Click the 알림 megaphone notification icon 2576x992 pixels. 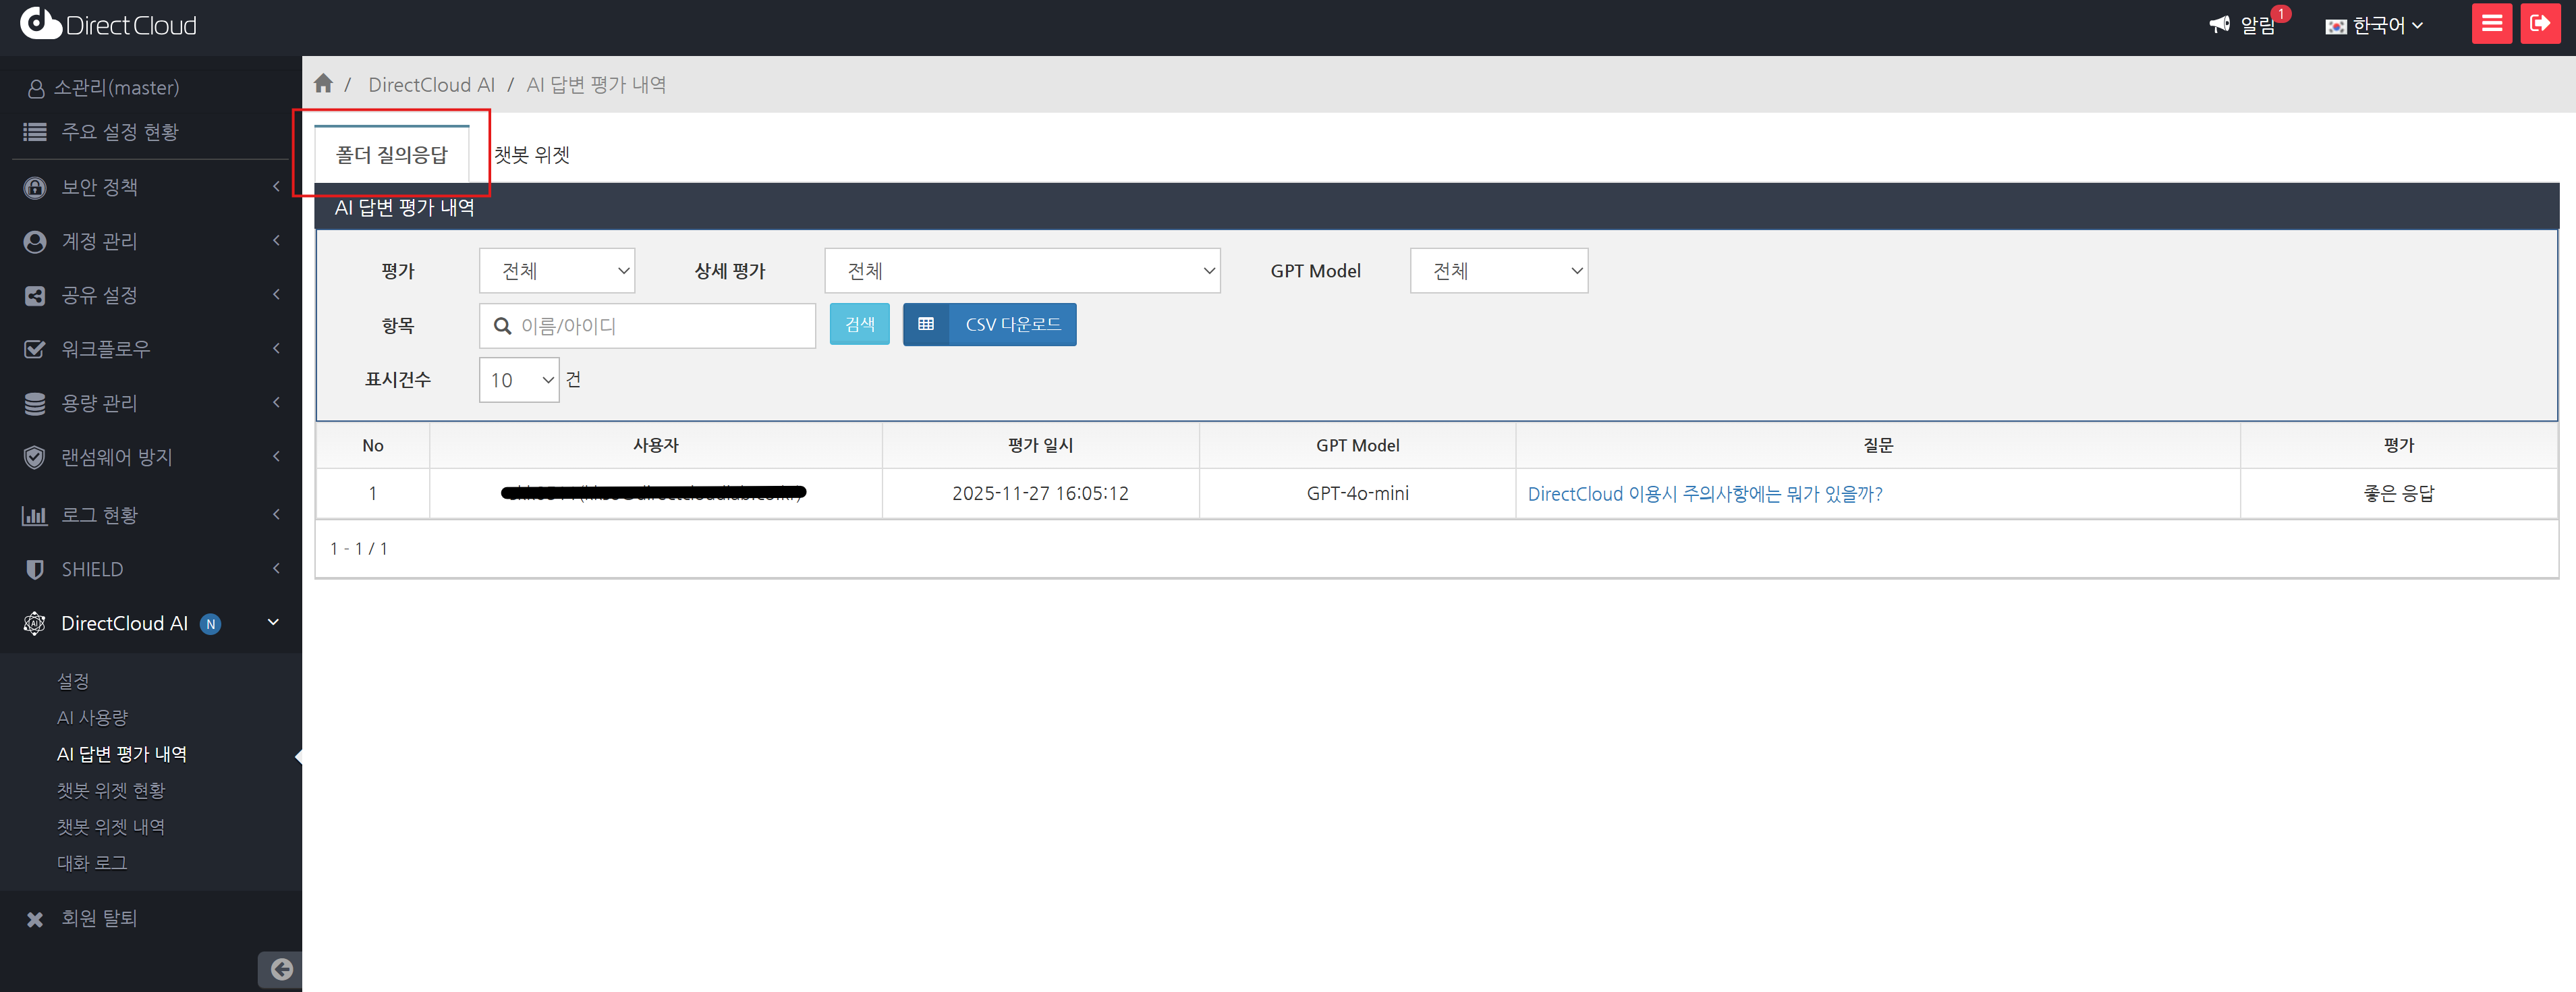(x=2219, y=25)
